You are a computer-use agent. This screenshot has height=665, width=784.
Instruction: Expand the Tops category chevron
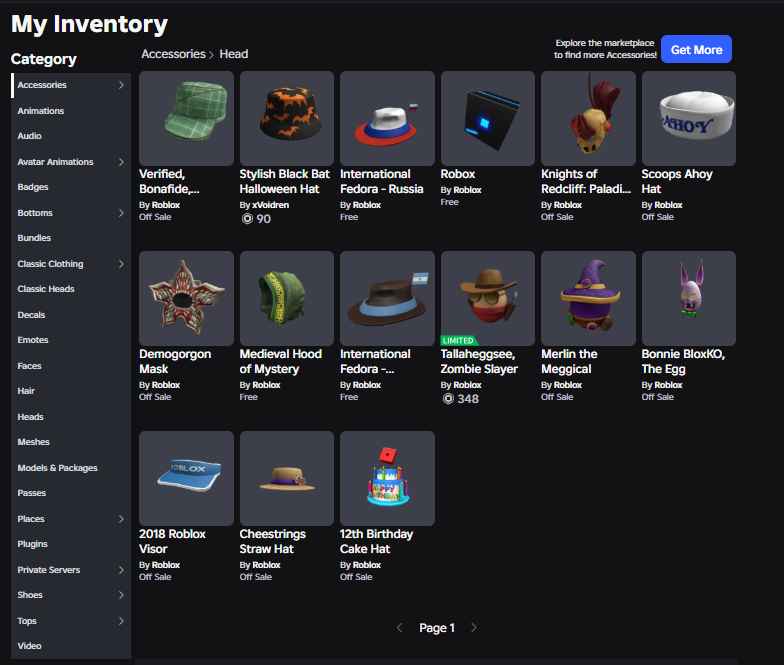121,621
